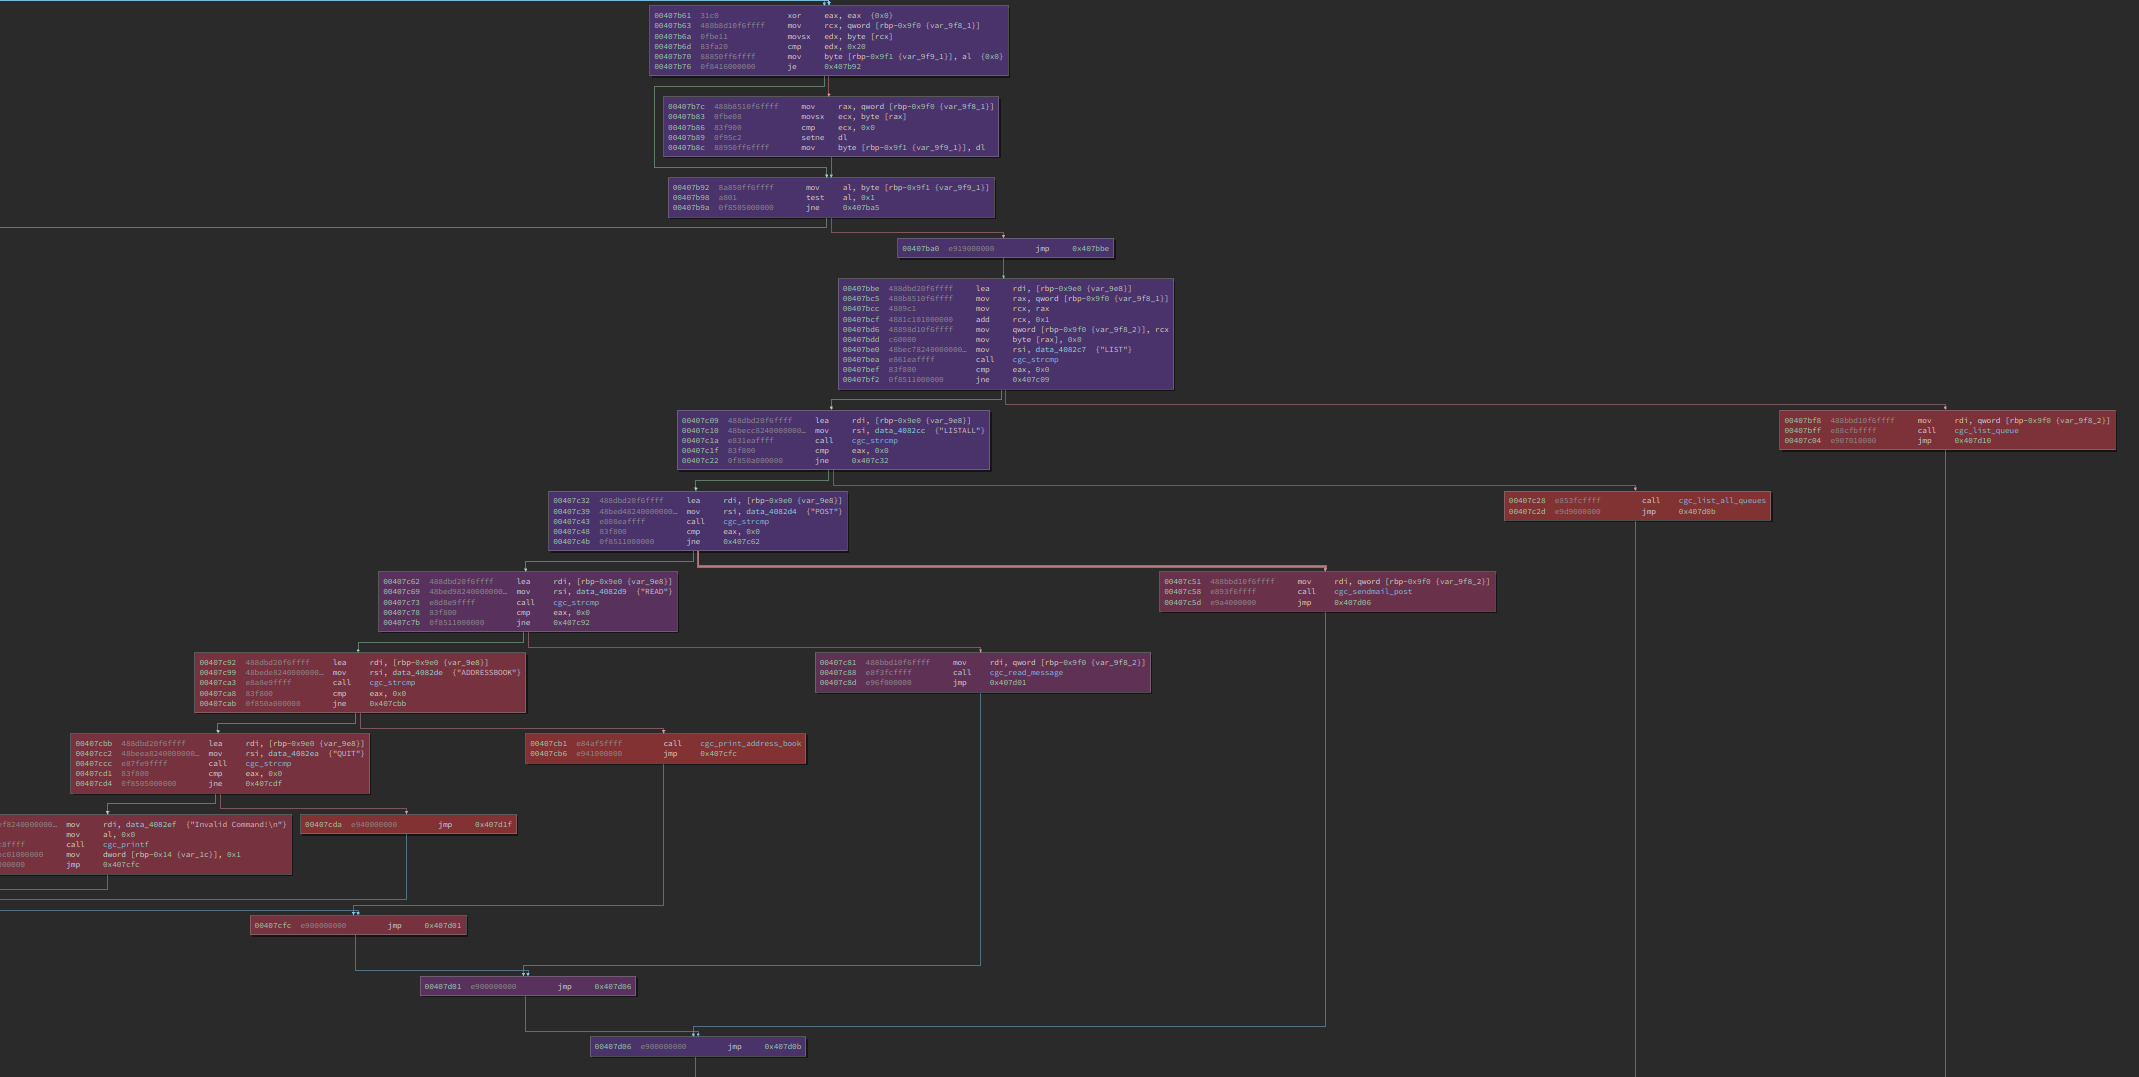
Task: Select the "LISTALL" string annotation
Action: 960,431
